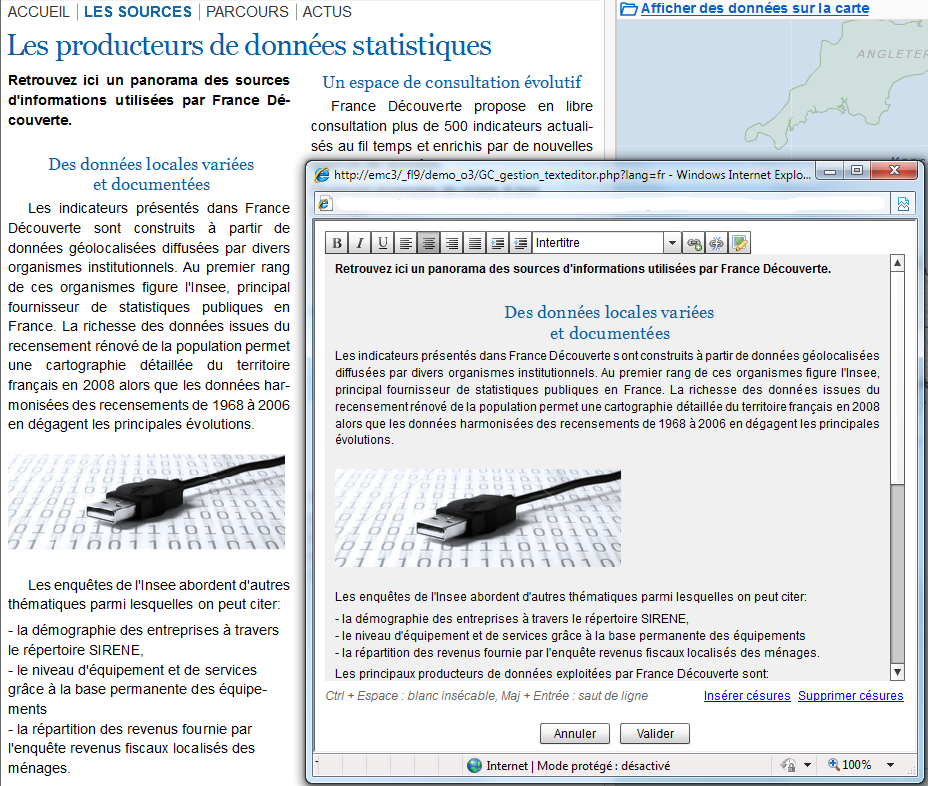Click the USB cable image in the editor
Viewport: 928px width, 786px height.
click(x=478, y=518)
